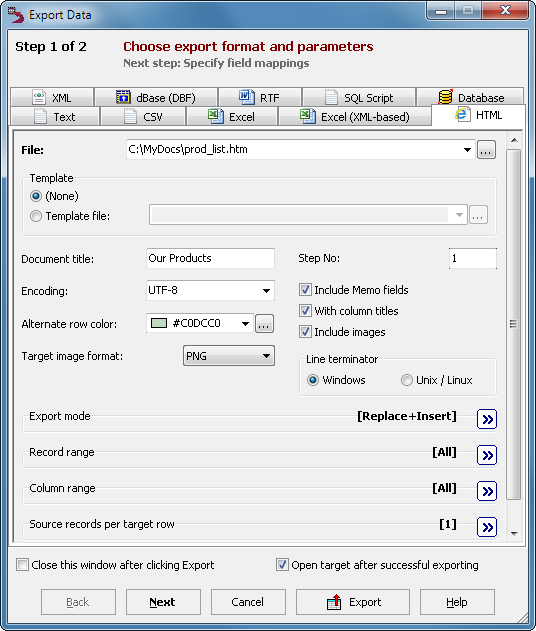The width and height of the screenshot is (536, 631).
Task: Click the Document title input field
Action: 210,258
